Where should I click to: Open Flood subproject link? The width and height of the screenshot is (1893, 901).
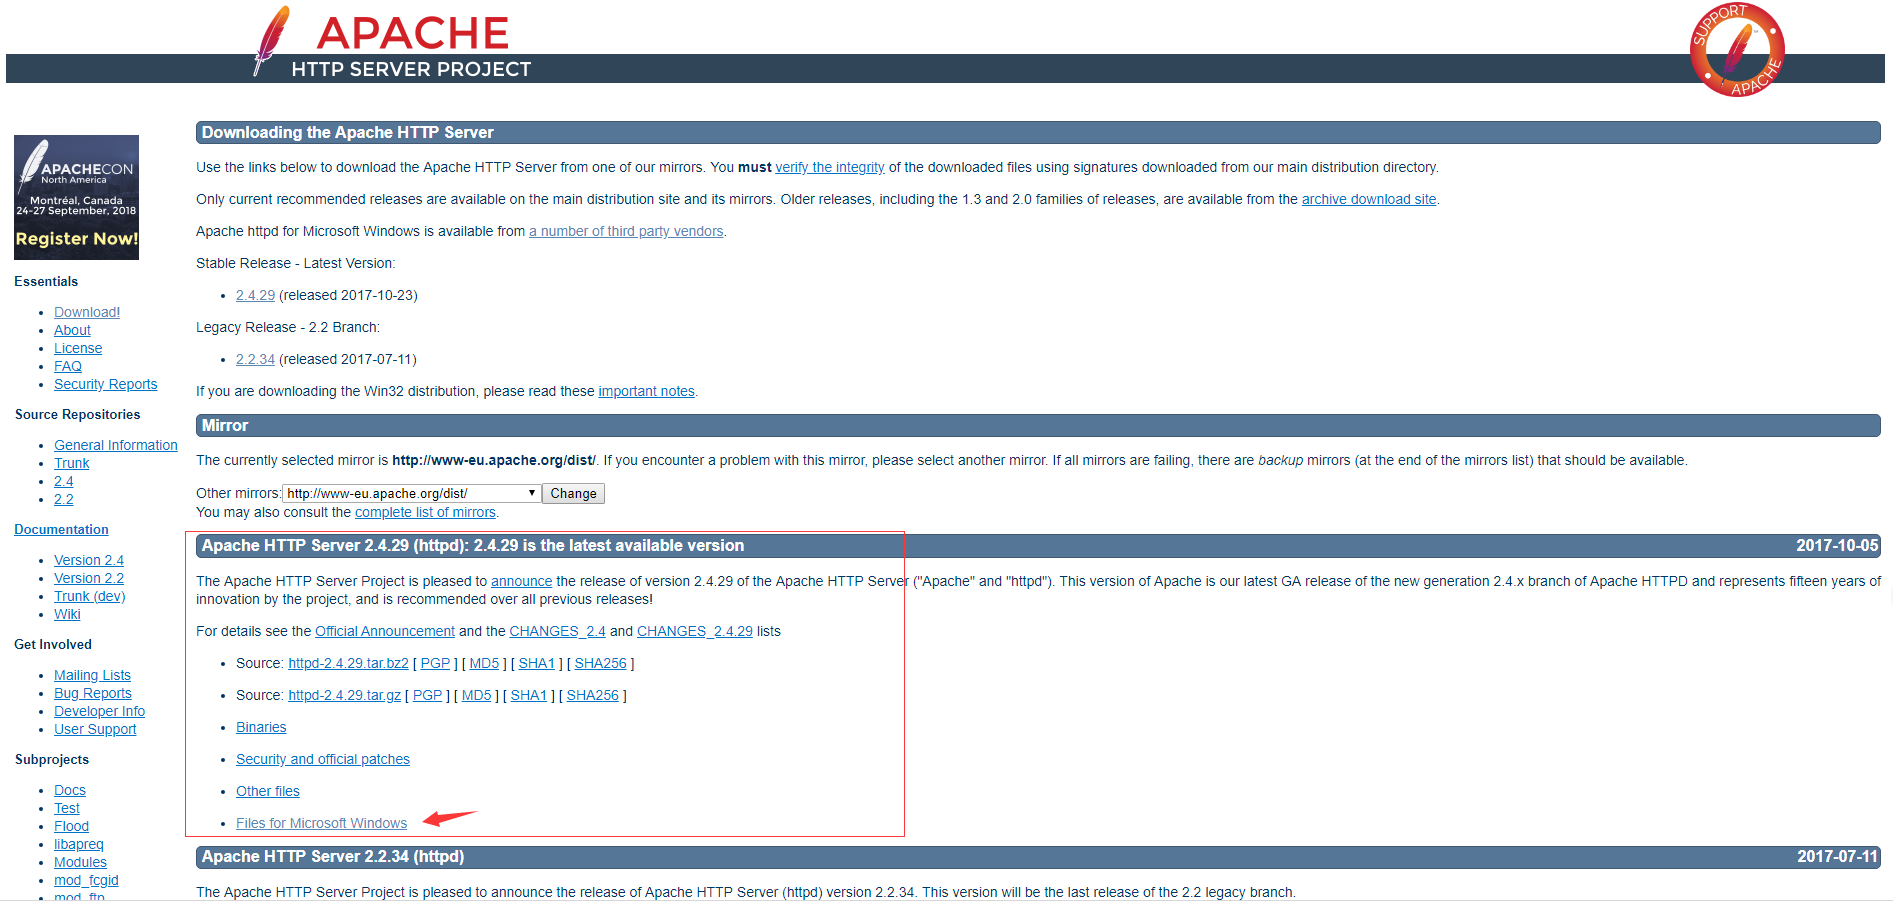click(x=71, y=826)
